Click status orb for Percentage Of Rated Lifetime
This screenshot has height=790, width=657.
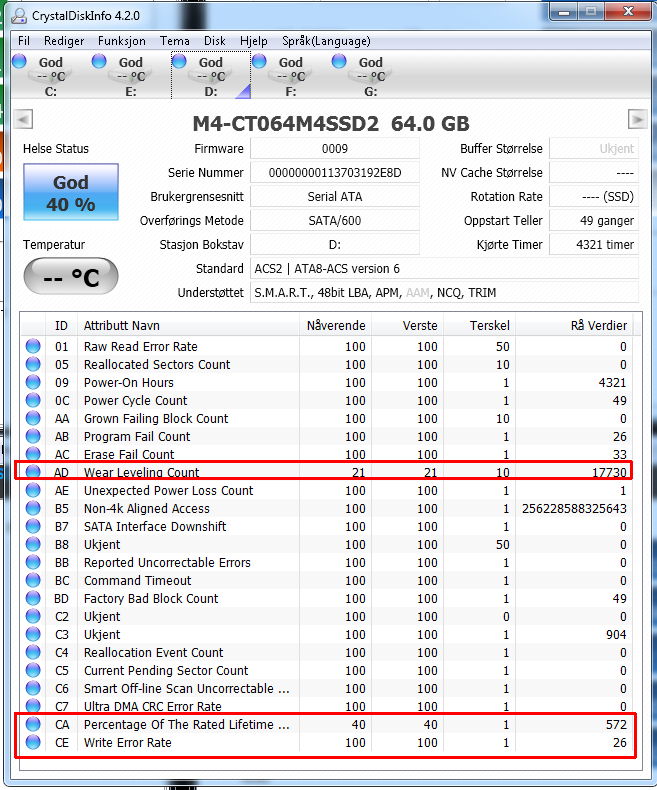[x=33, y=725]
